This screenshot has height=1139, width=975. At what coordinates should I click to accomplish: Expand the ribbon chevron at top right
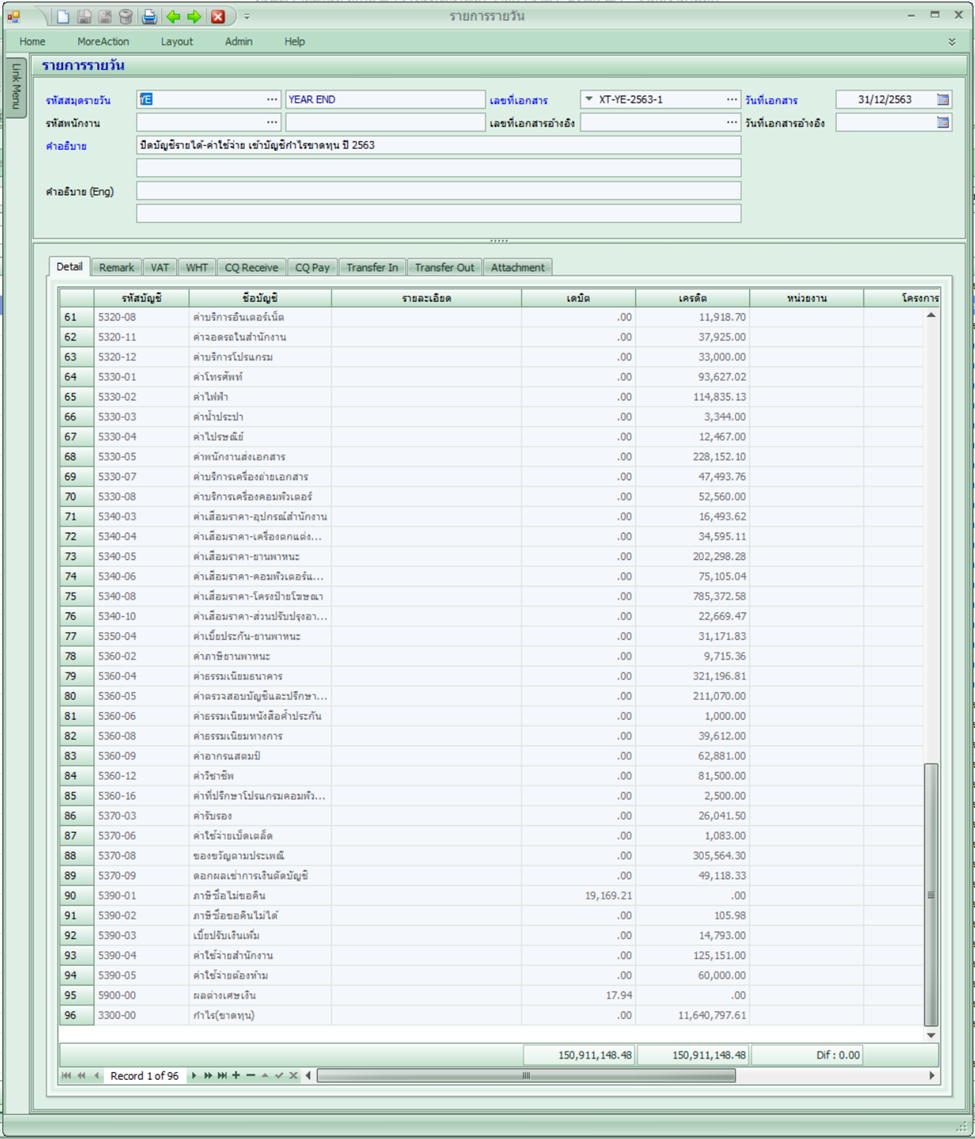click(x=952, y=42)
